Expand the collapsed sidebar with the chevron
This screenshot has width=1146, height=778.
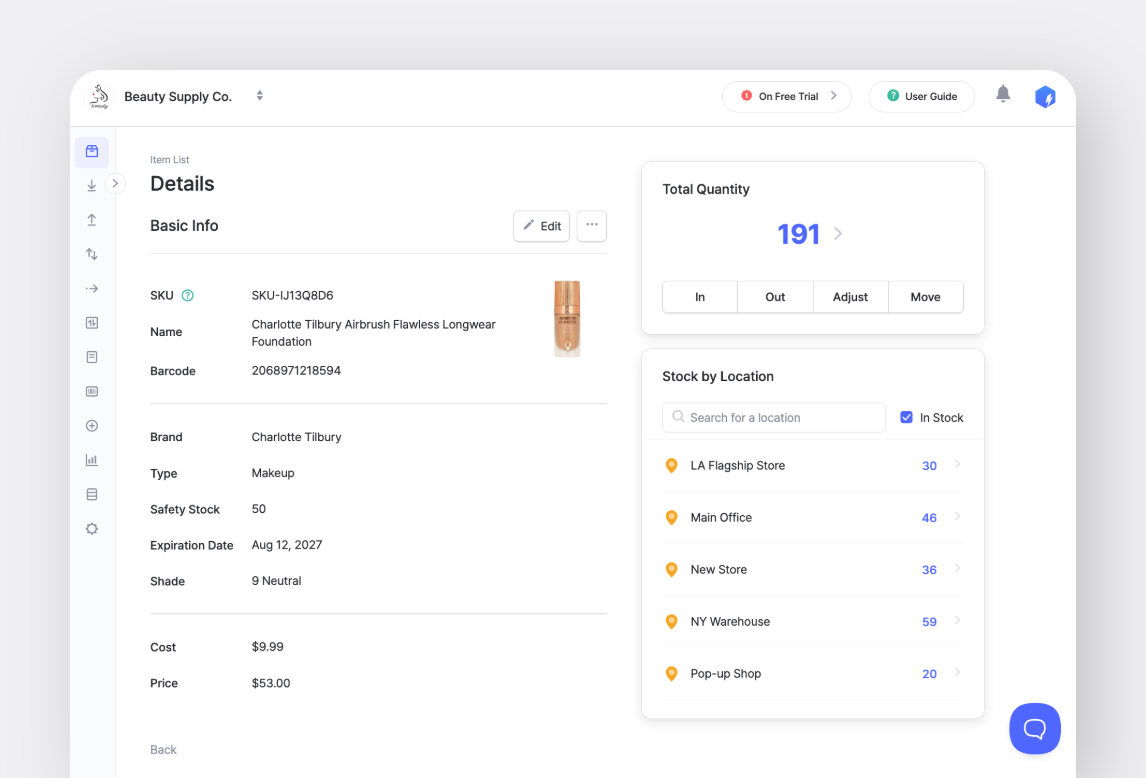pyautogui.click(x=115, y=183)
